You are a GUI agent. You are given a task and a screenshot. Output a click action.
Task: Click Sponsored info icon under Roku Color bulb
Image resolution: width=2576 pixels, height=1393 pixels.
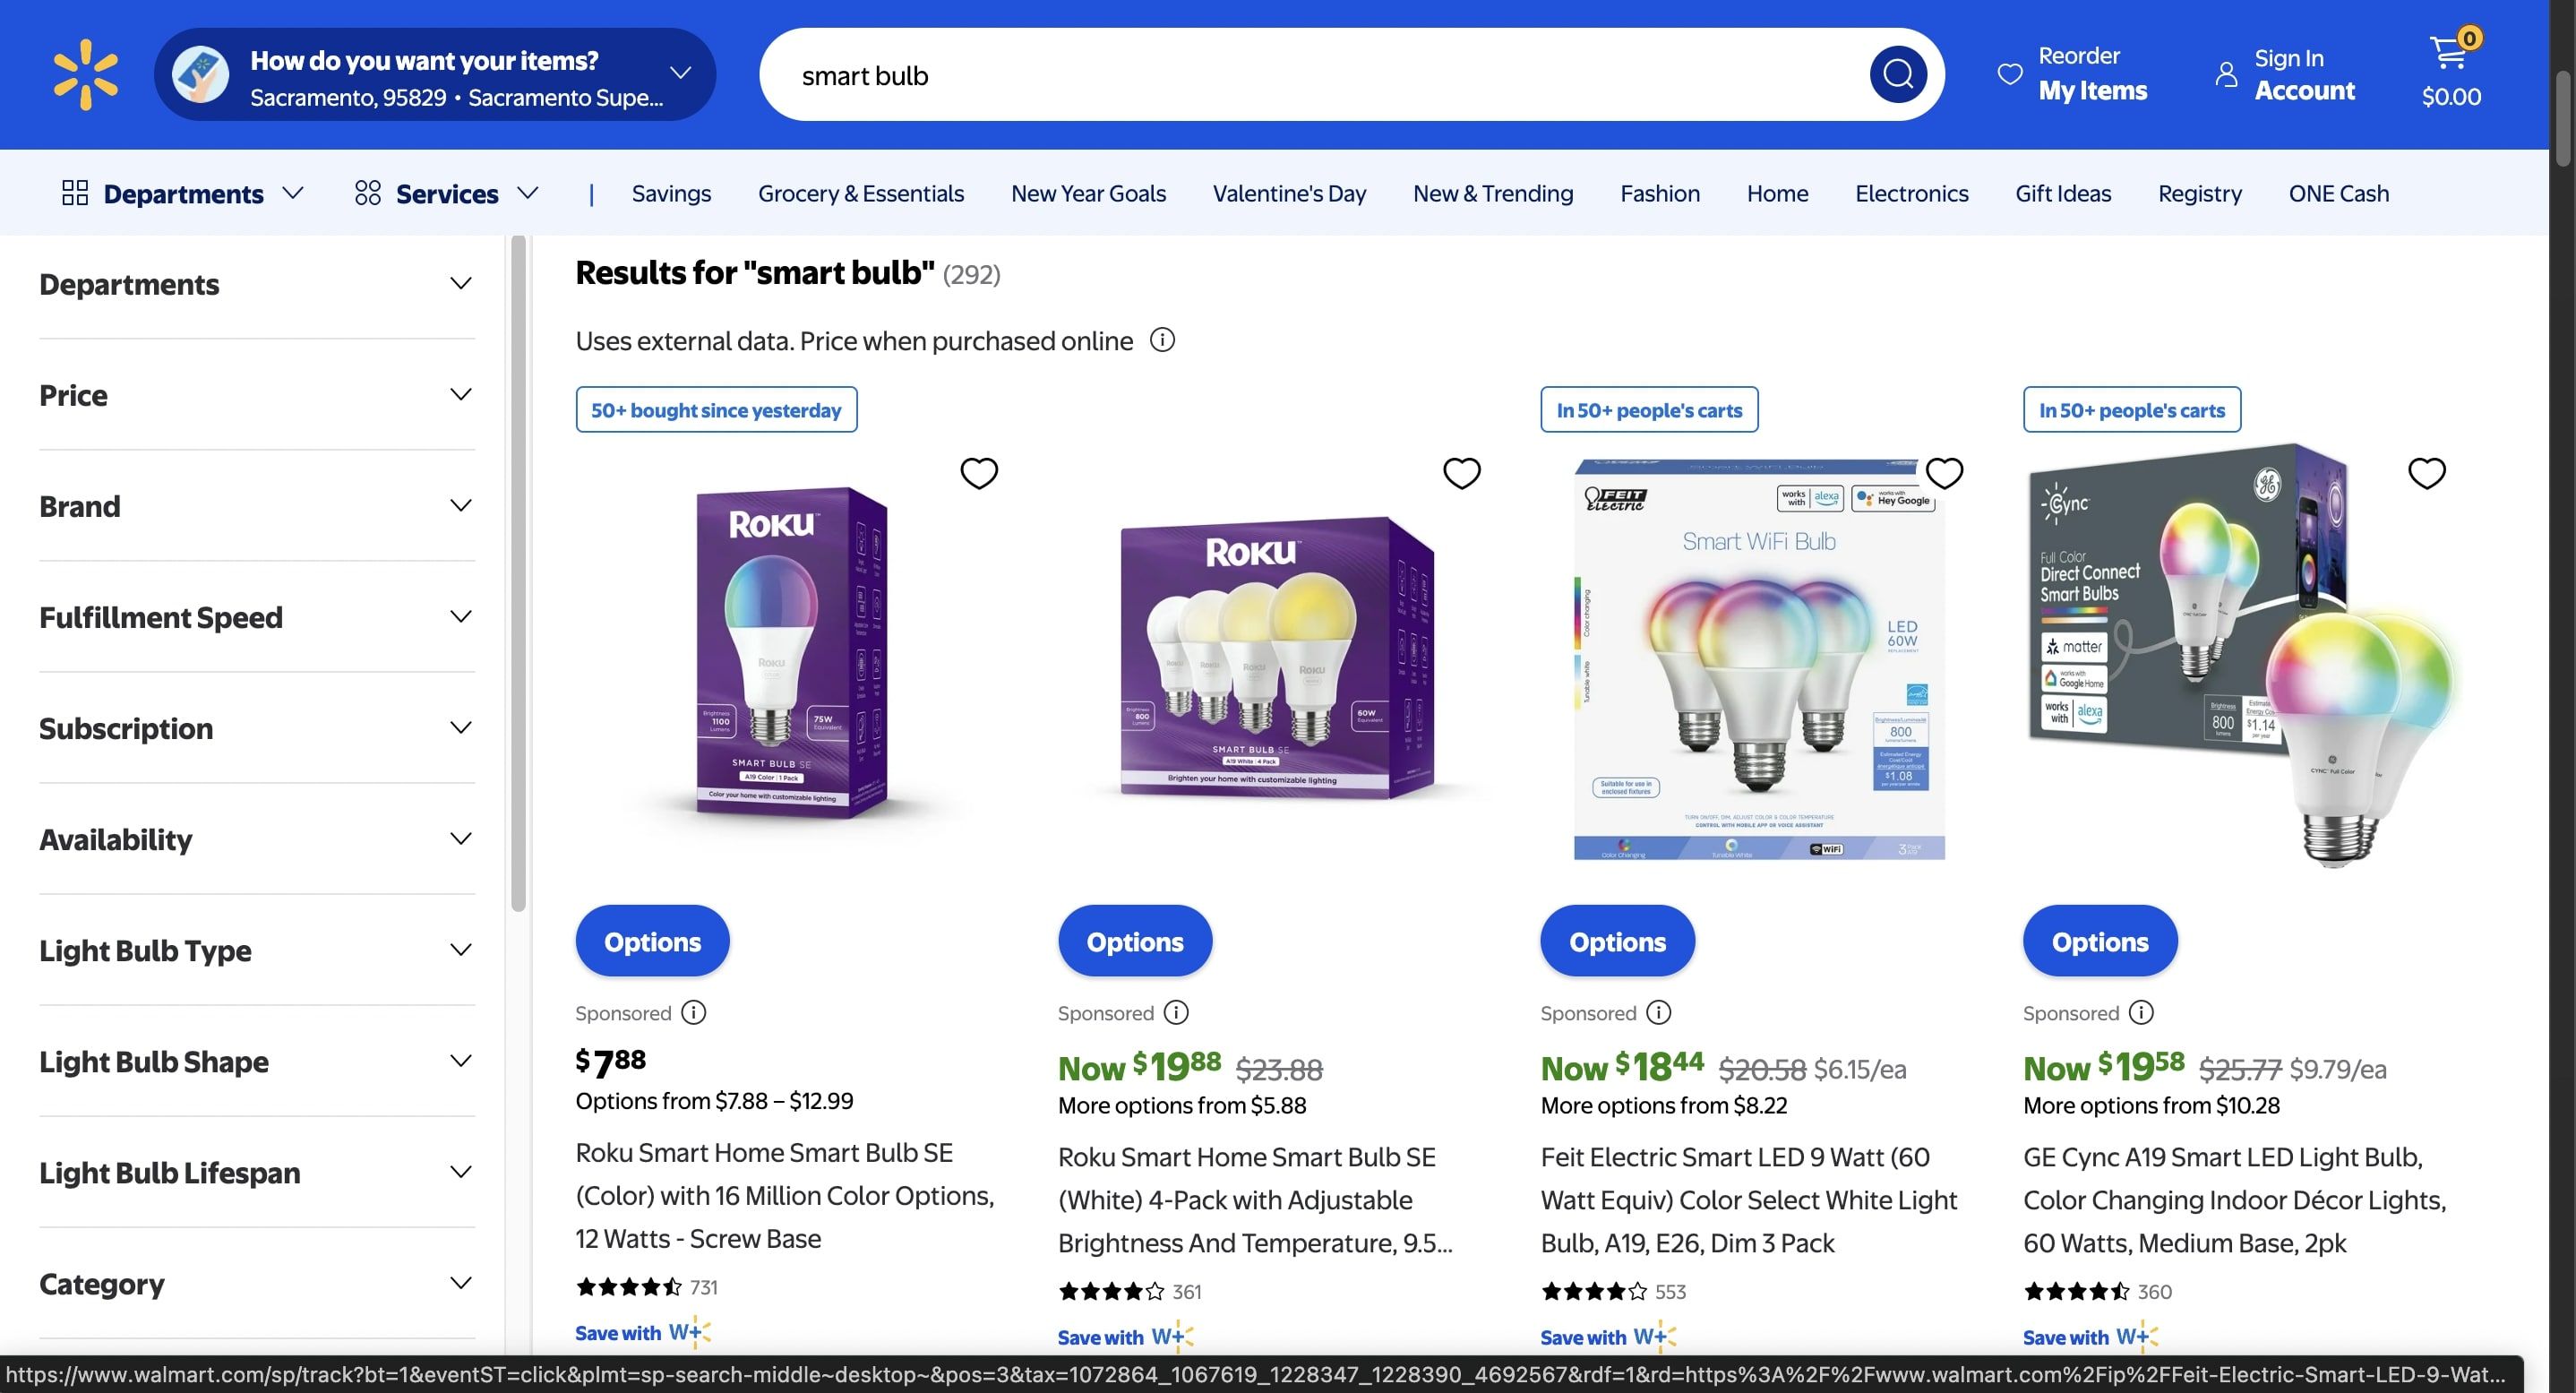click(x=693, y=1013)
